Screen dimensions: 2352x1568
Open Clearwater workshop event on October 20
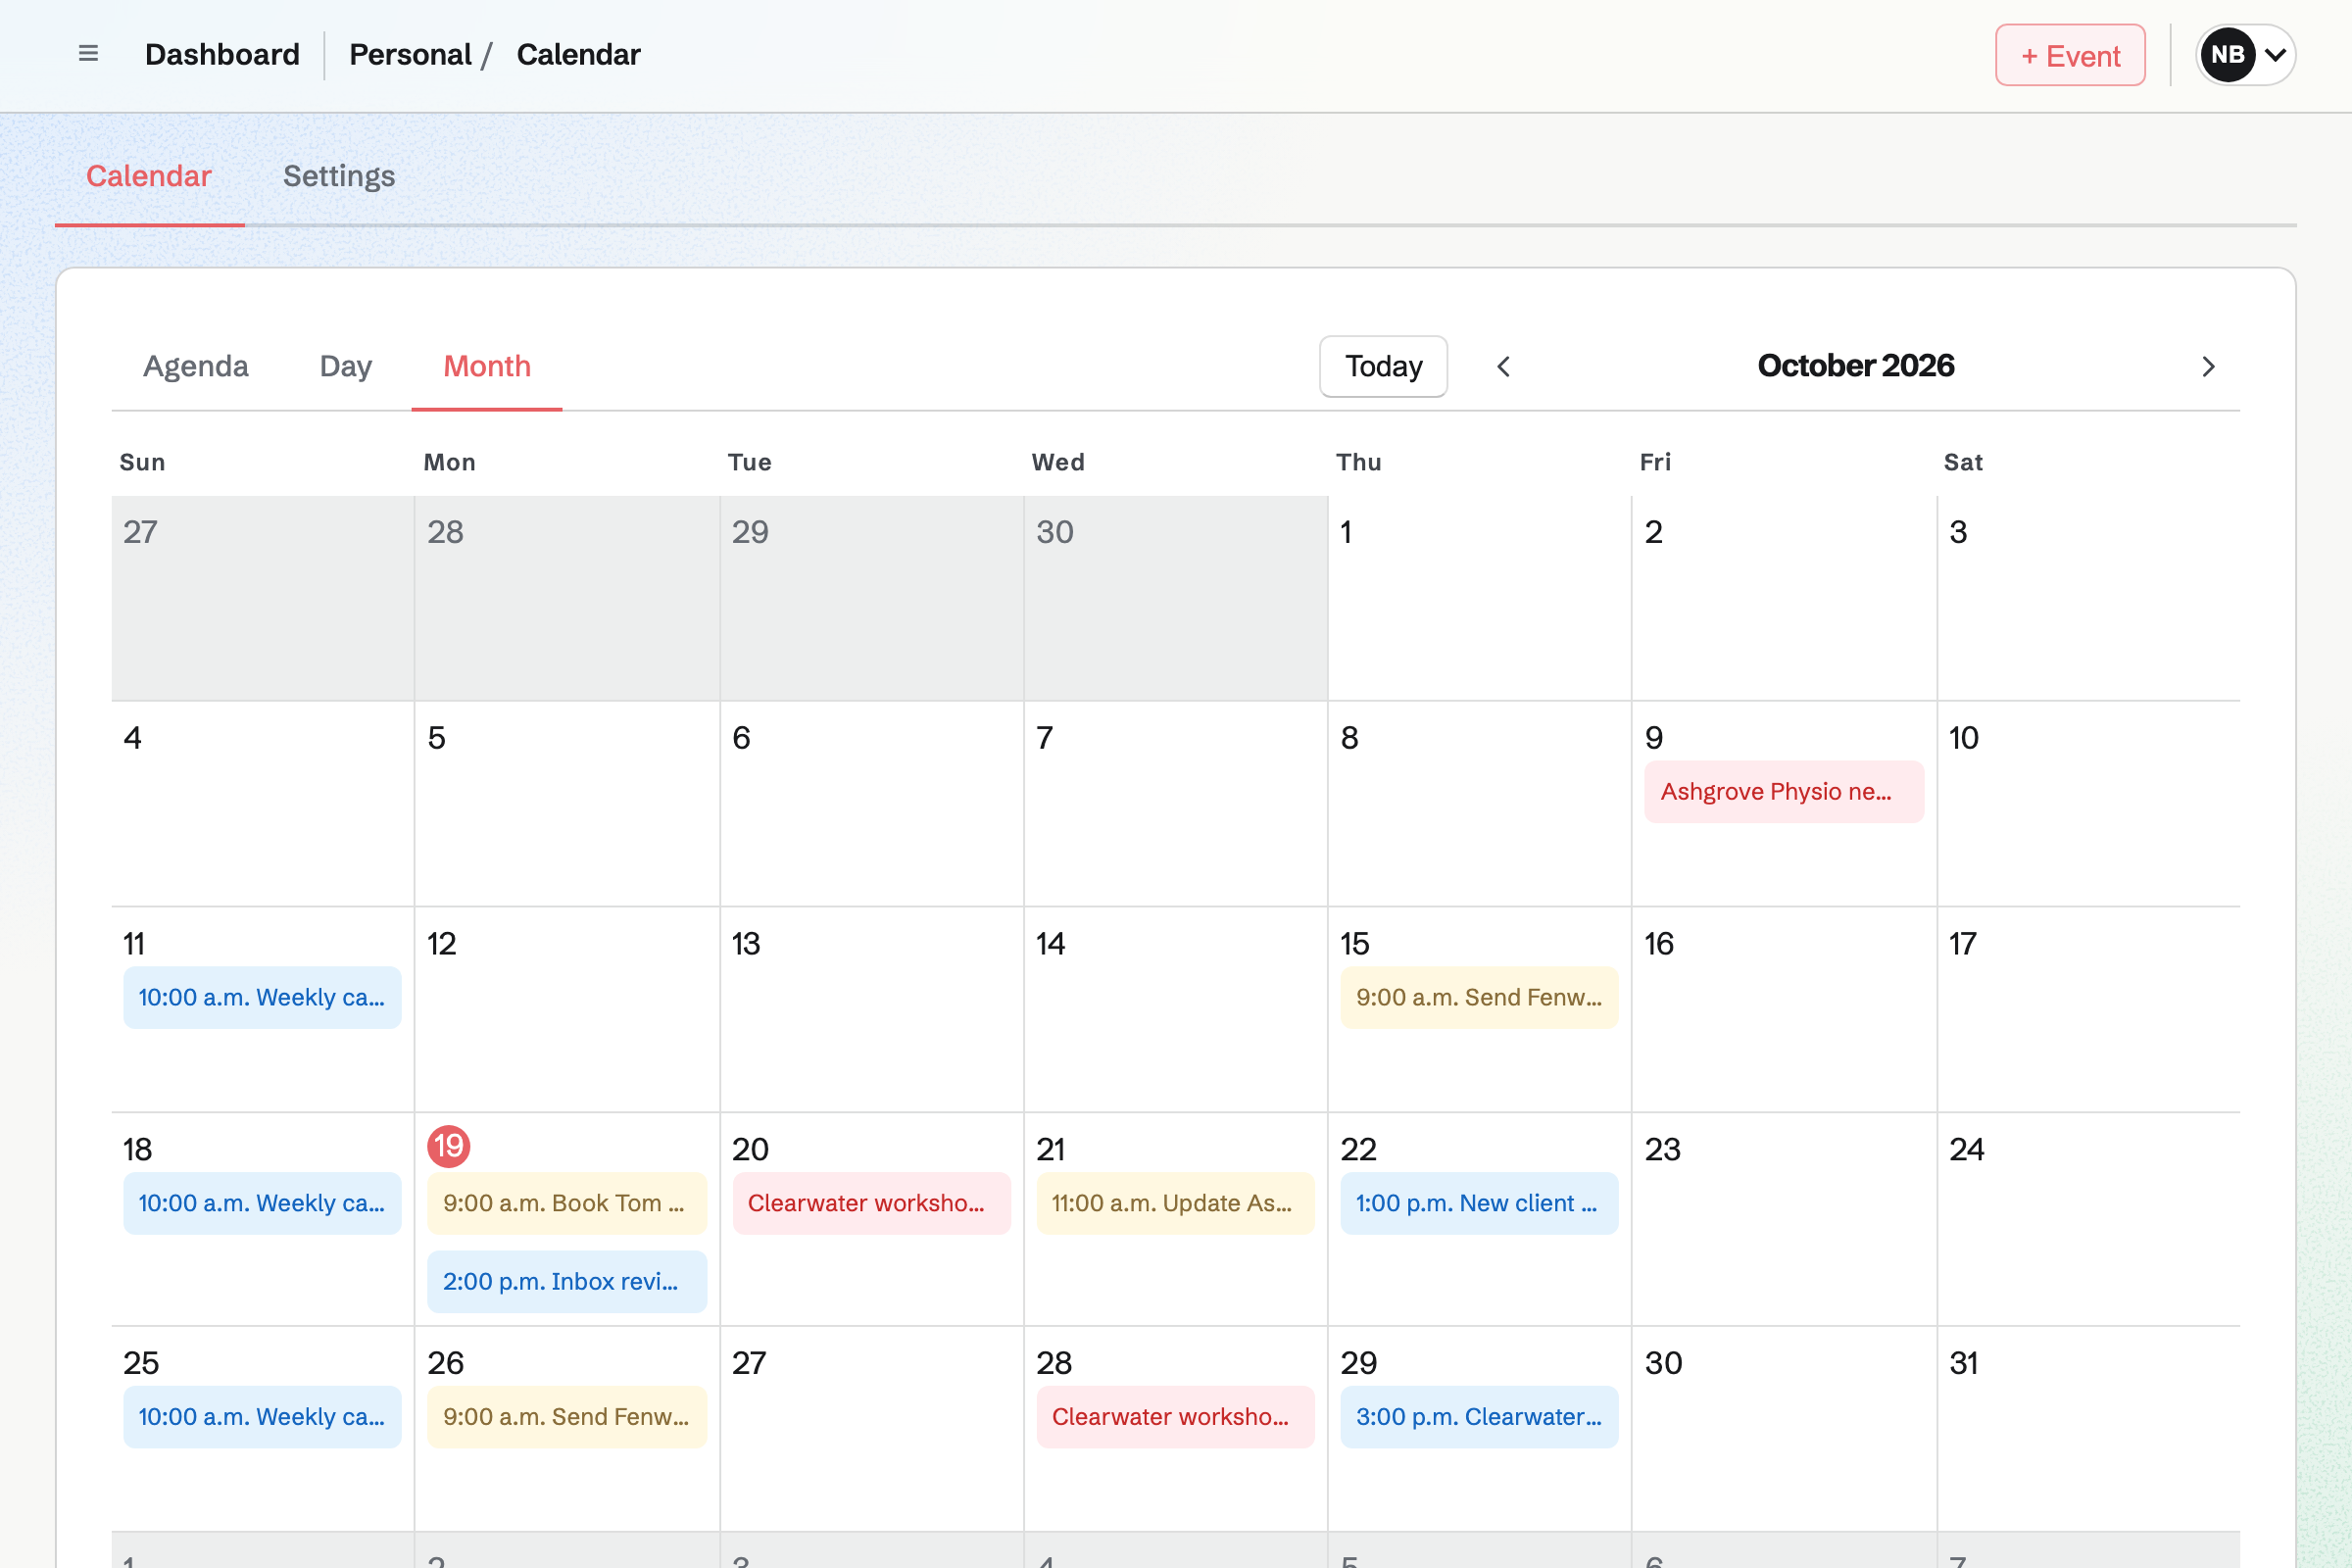[871, 1204]
